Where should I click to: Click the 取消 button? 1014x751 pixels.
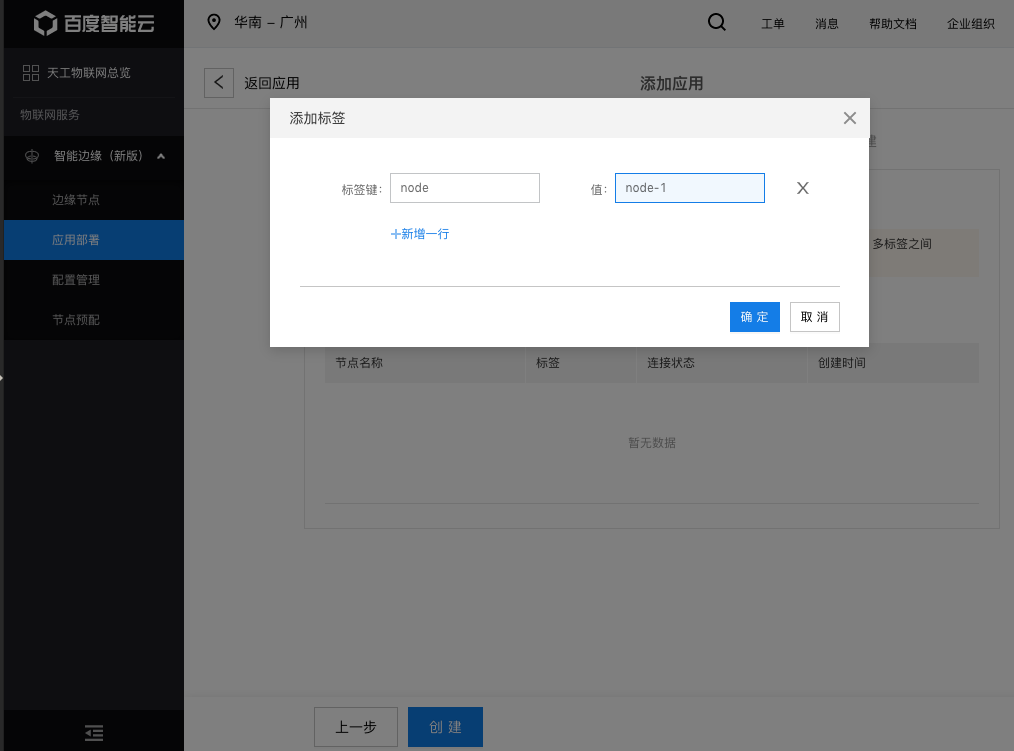(x=815, y=317)
